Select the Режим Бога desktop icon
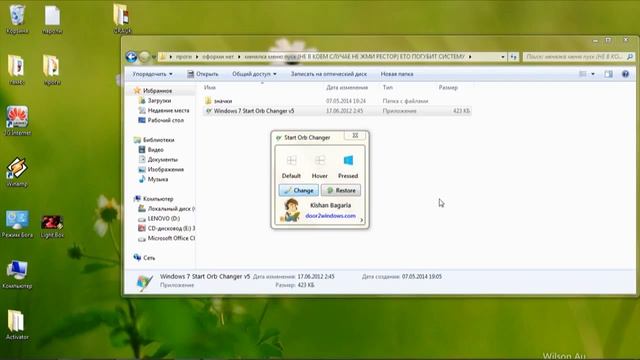 [17, 224]
